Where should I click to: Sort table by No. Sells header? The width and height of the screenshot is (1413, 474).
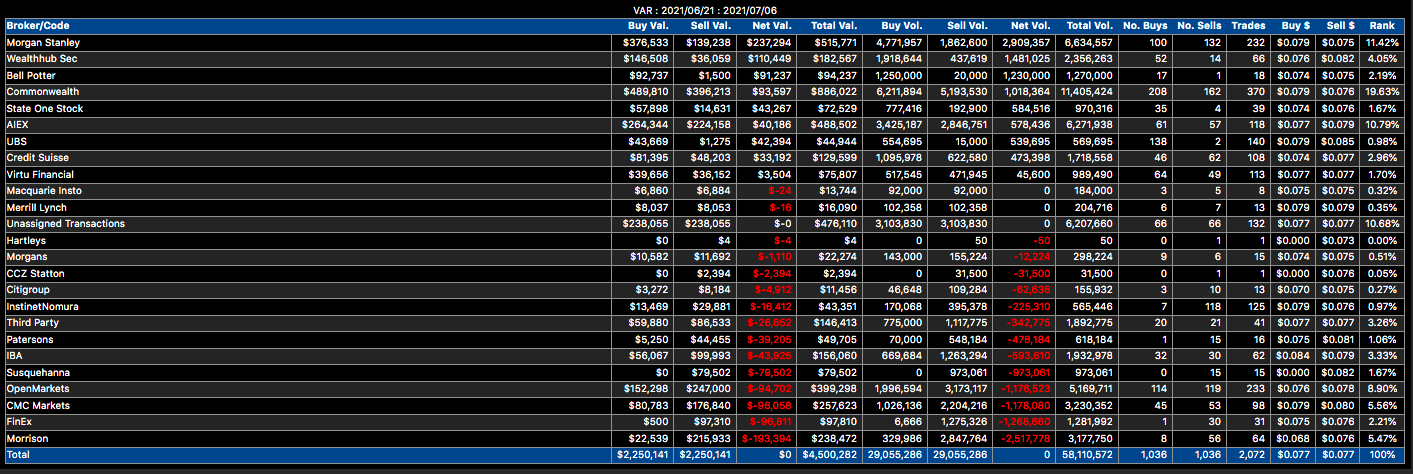point(1197,26)
